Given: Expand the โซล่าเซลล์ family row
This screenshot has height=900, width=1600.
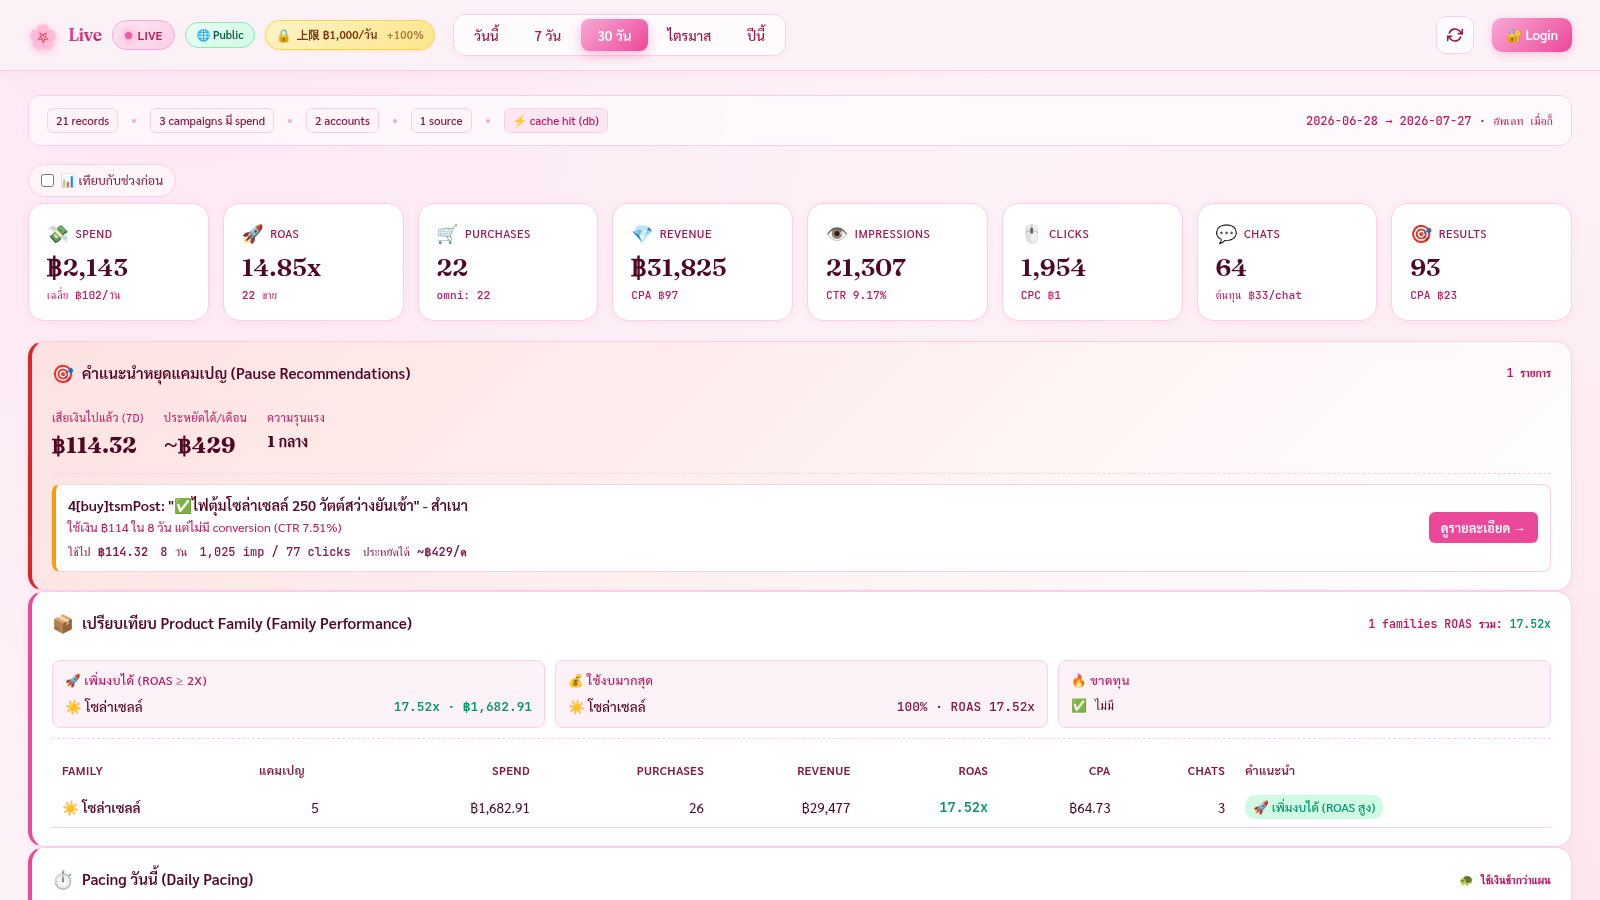Looking at the screenshot, I should pos(801,808).
